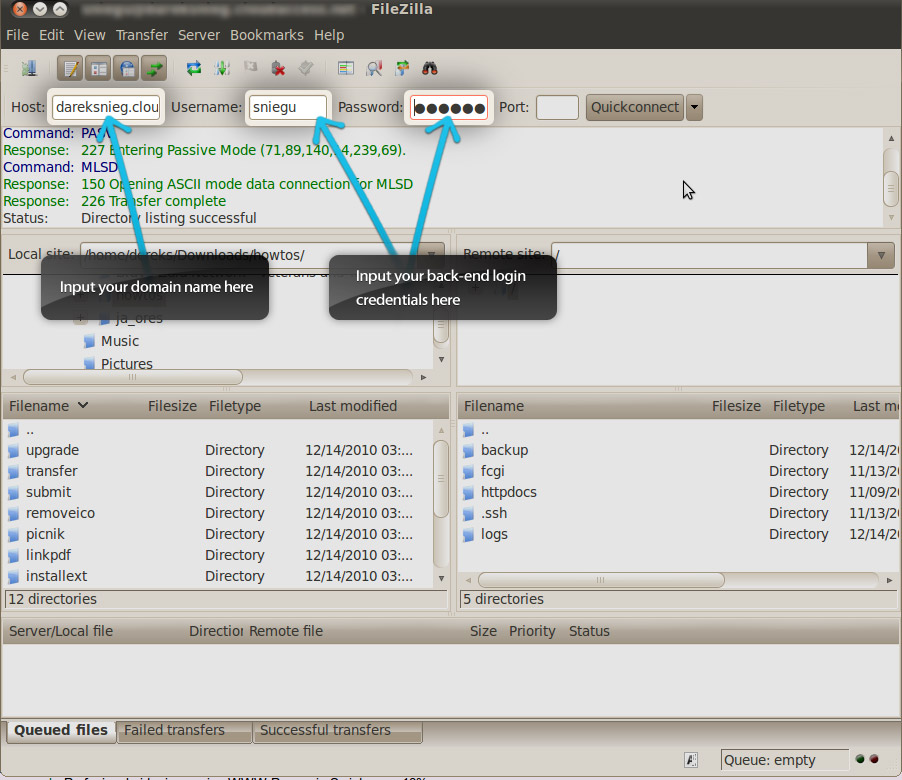Open the Bookmarks menu
902x780 pixels.
[266, 35]
